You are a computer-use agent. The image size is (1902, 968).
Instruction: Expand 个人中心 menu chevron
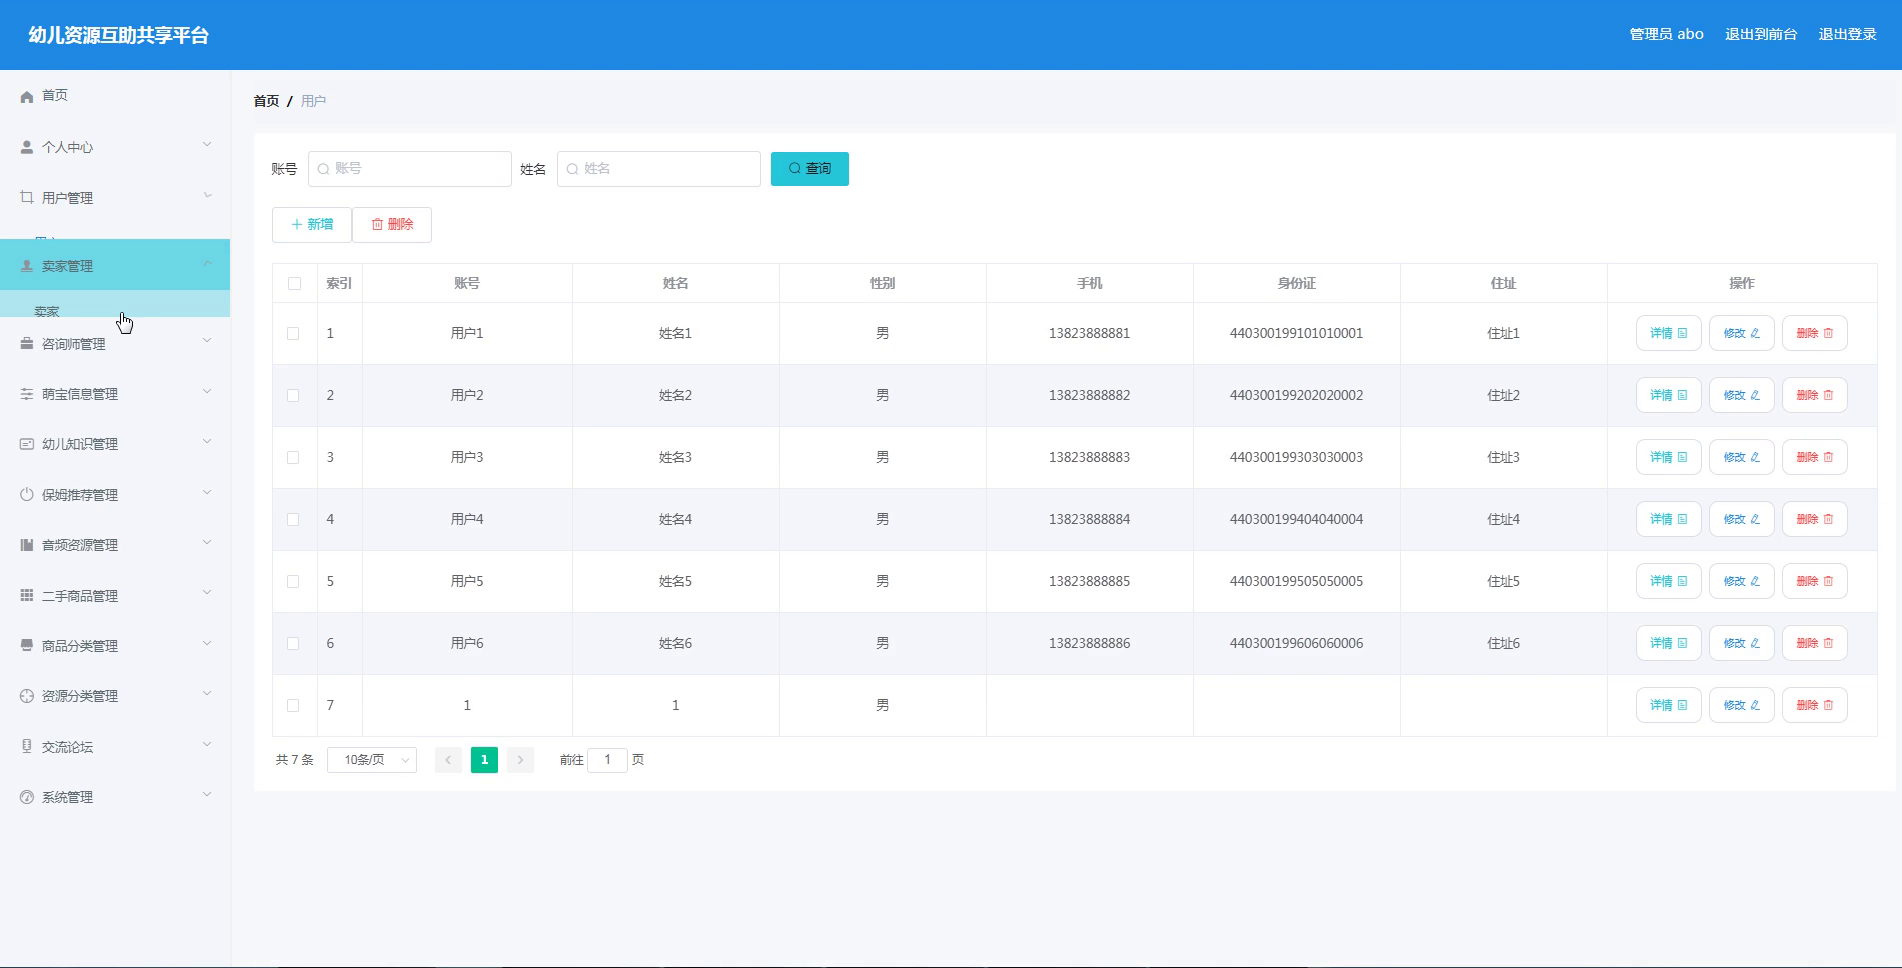[207, 145]
